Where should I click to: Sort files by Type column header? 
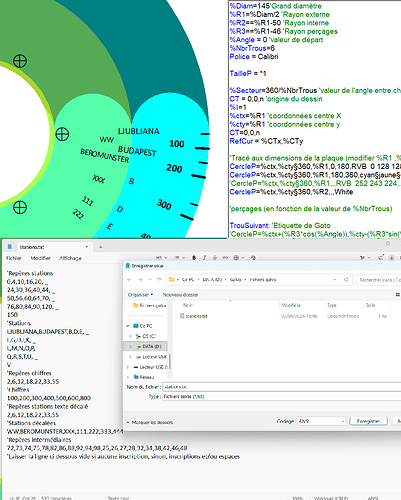click(332, 305)
